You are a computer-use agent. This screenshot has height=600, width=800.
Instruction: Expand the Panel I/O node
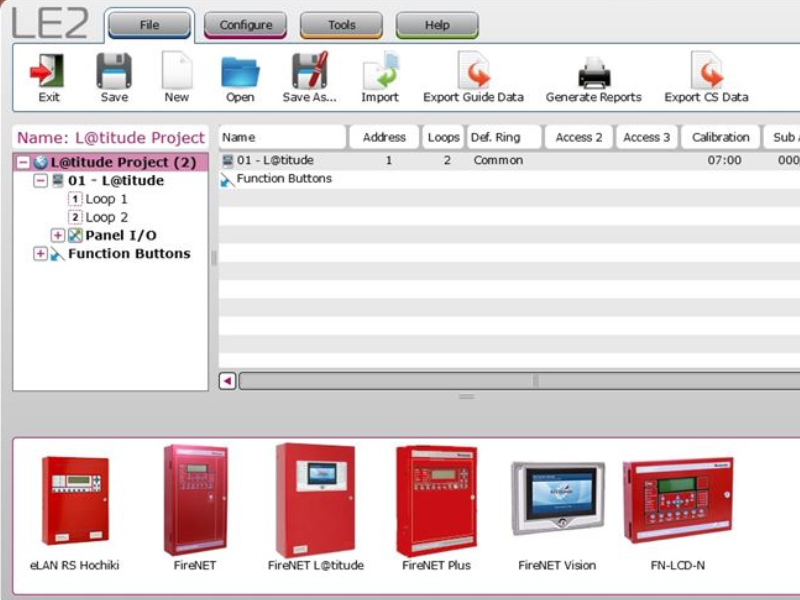[x=58, y=235]
